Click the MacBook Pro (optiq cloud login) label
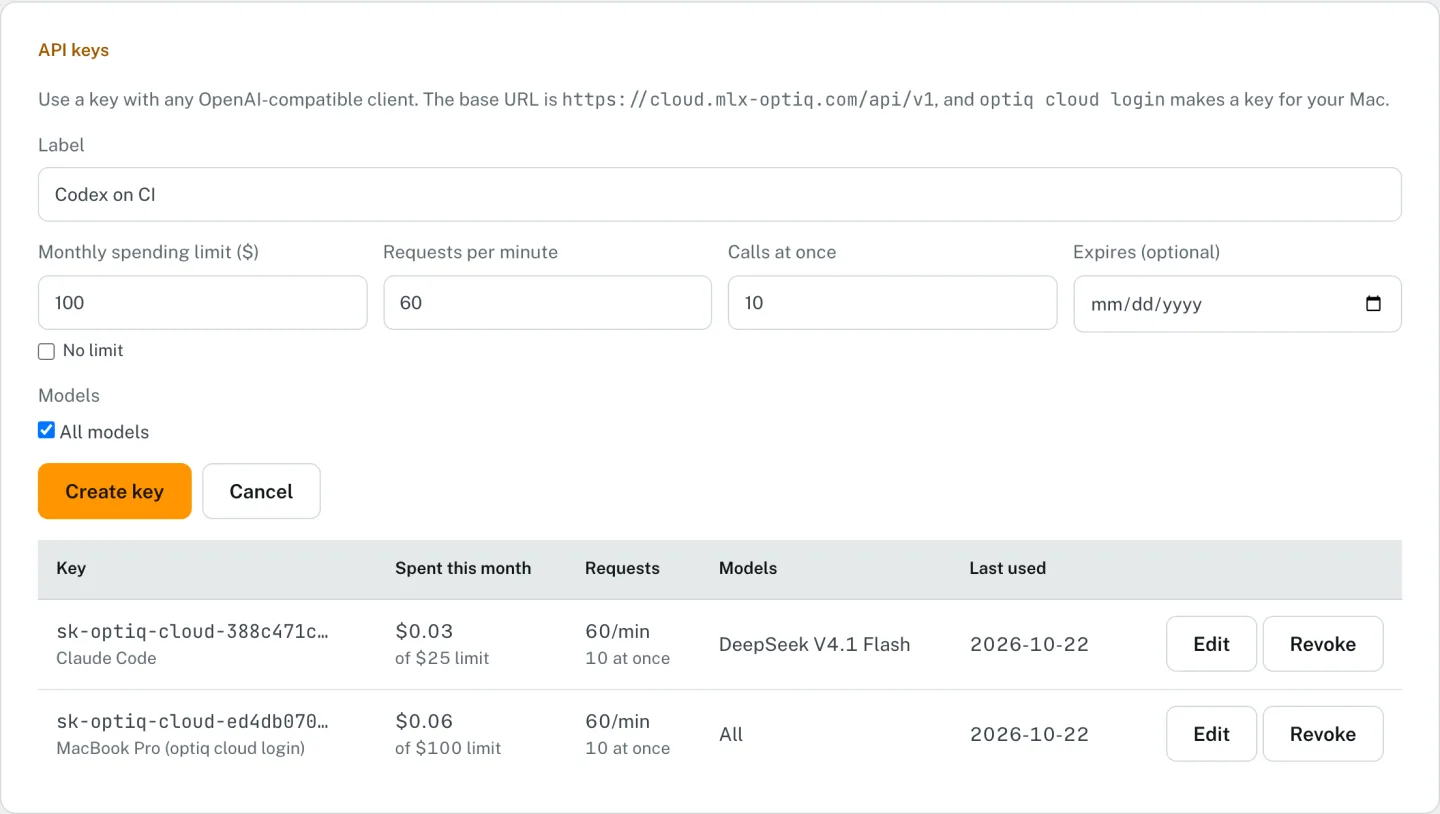 click(x=181, y=748)
